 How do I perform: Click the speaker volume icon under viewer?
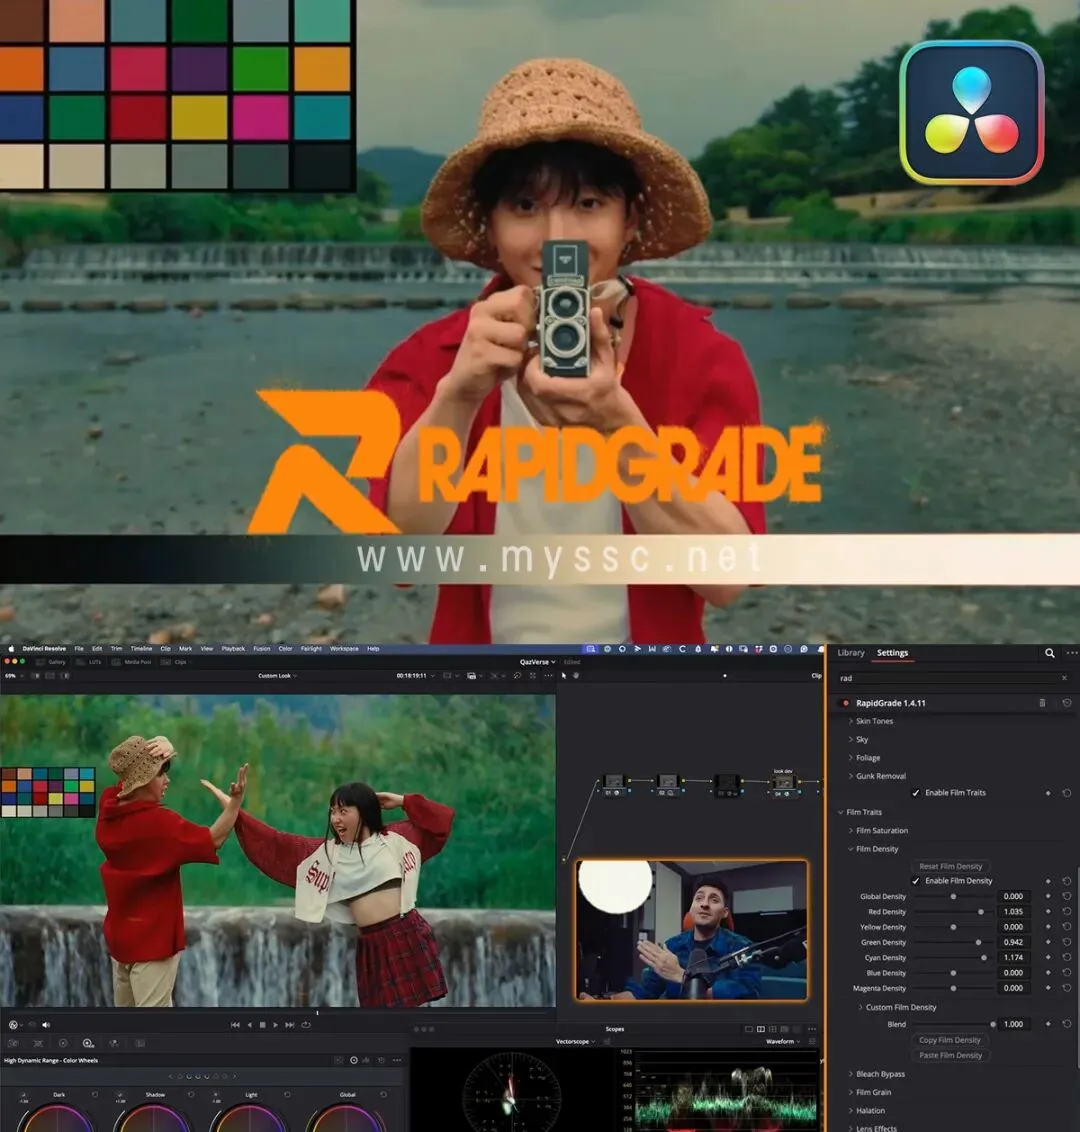[x=46, y=1024]
